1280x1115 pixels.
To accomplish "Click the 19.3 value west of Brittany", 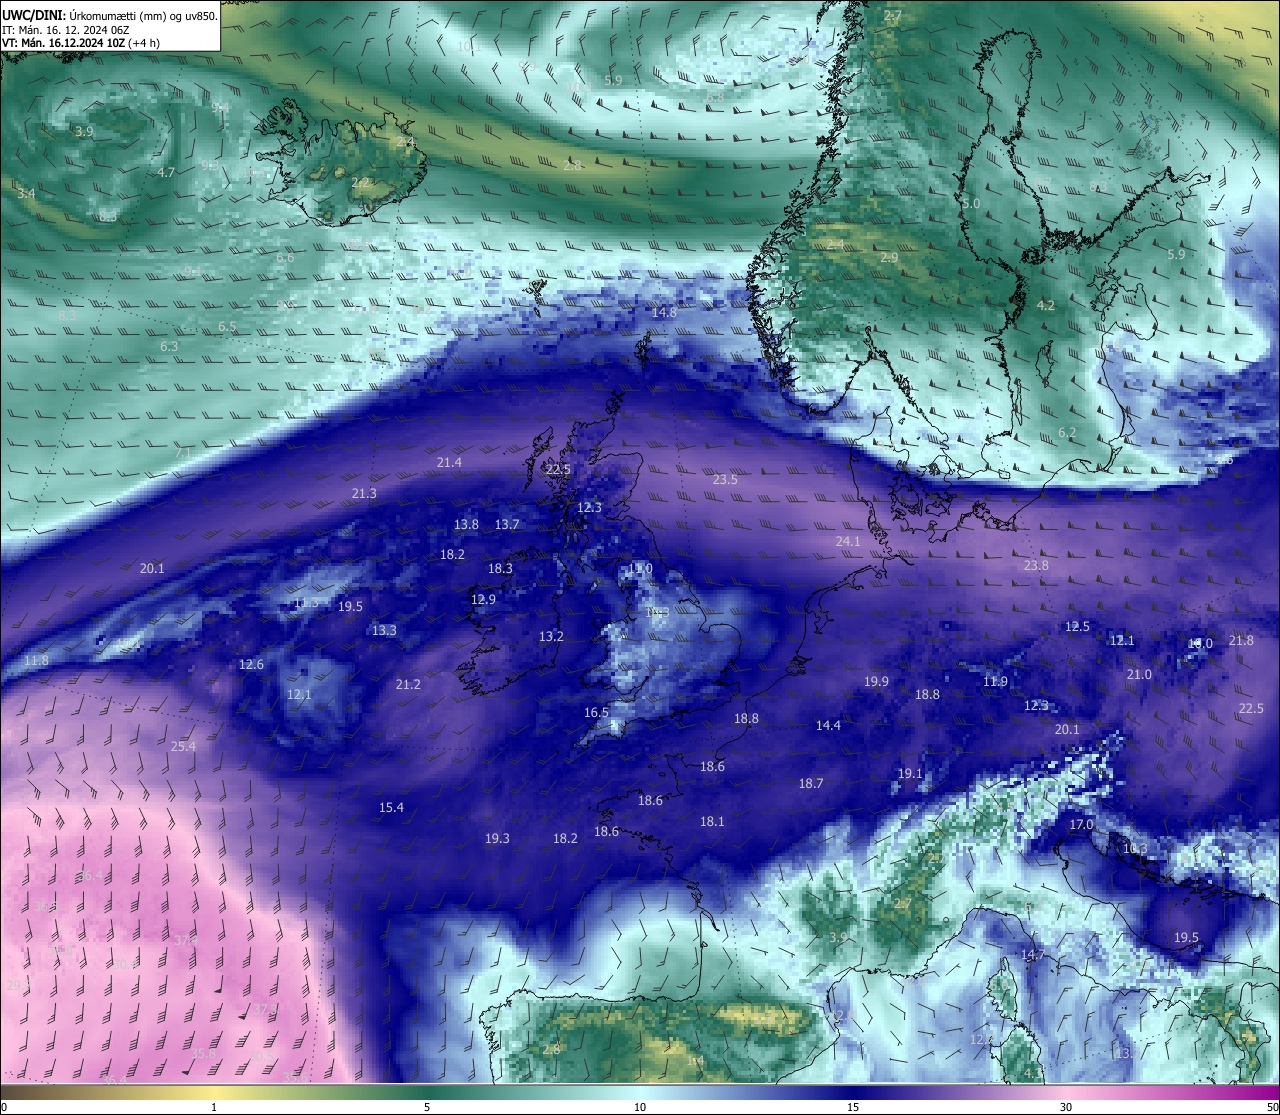I will coord(497,838).
